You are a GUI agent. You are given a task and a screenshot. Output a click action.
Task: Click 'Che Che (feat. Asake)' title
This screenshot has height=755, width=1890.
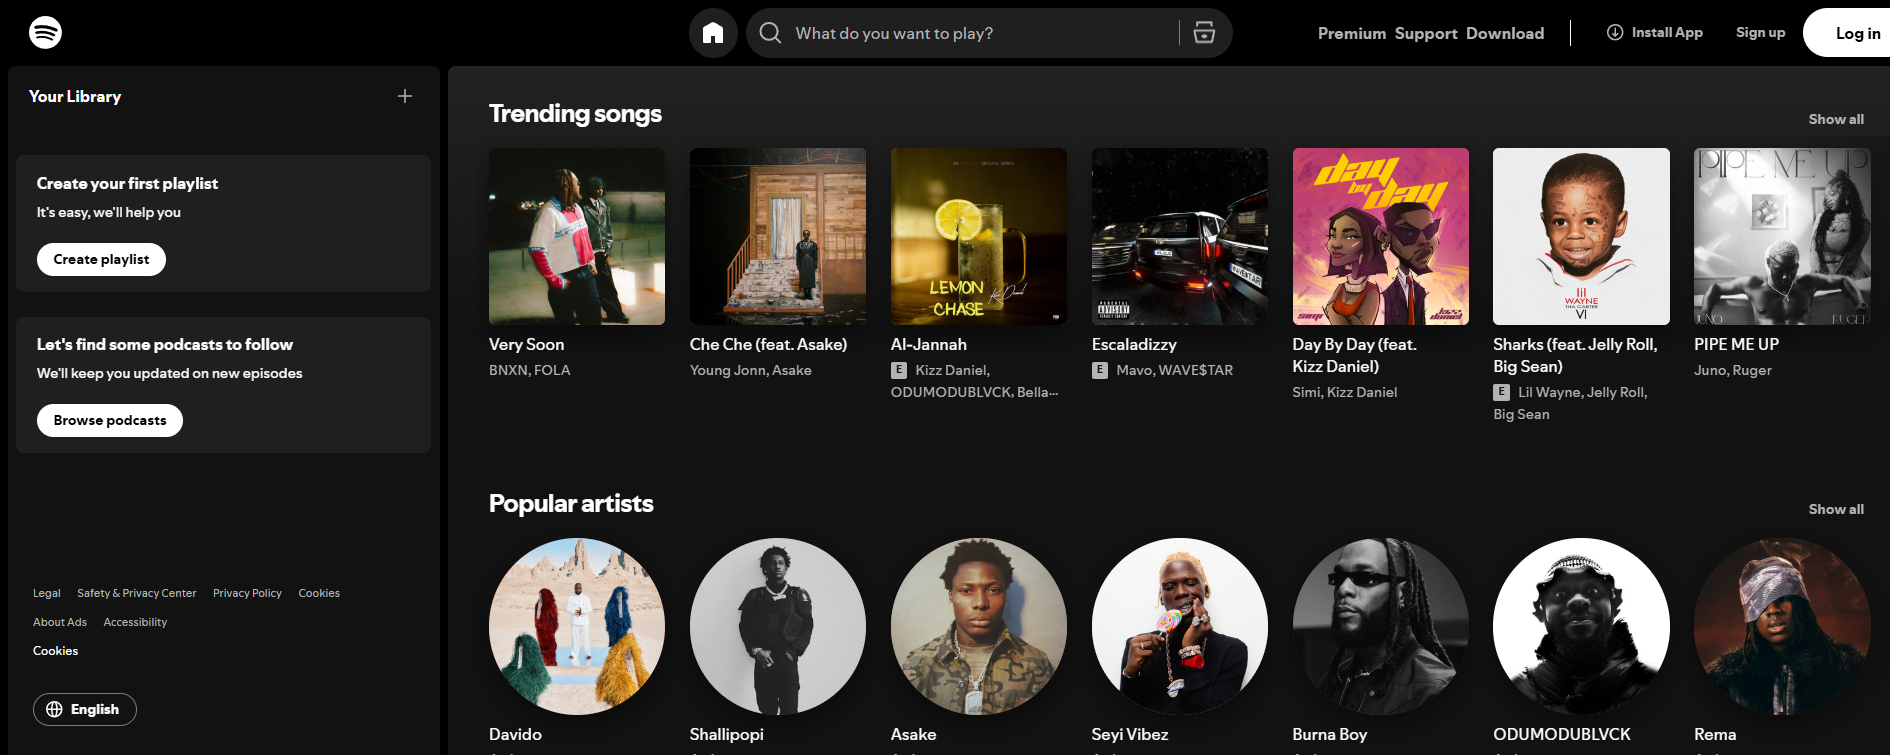click(x=768, y=344)
